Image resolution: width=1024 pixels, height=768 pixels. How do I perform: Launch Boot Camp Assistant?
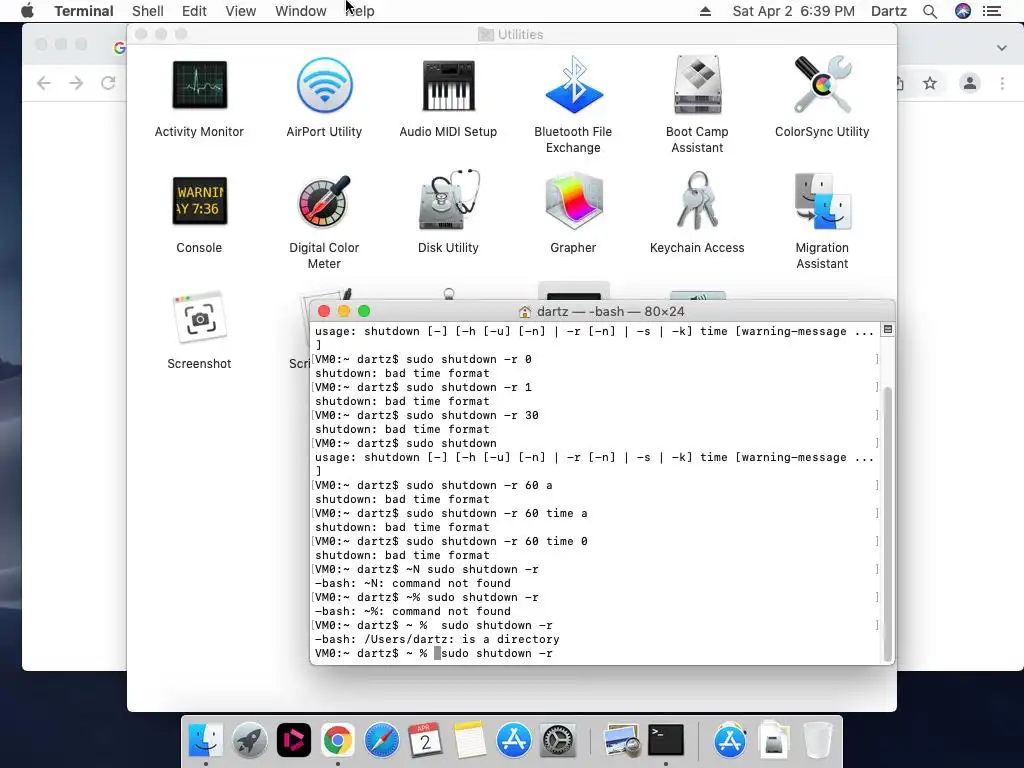click(697, 85)
